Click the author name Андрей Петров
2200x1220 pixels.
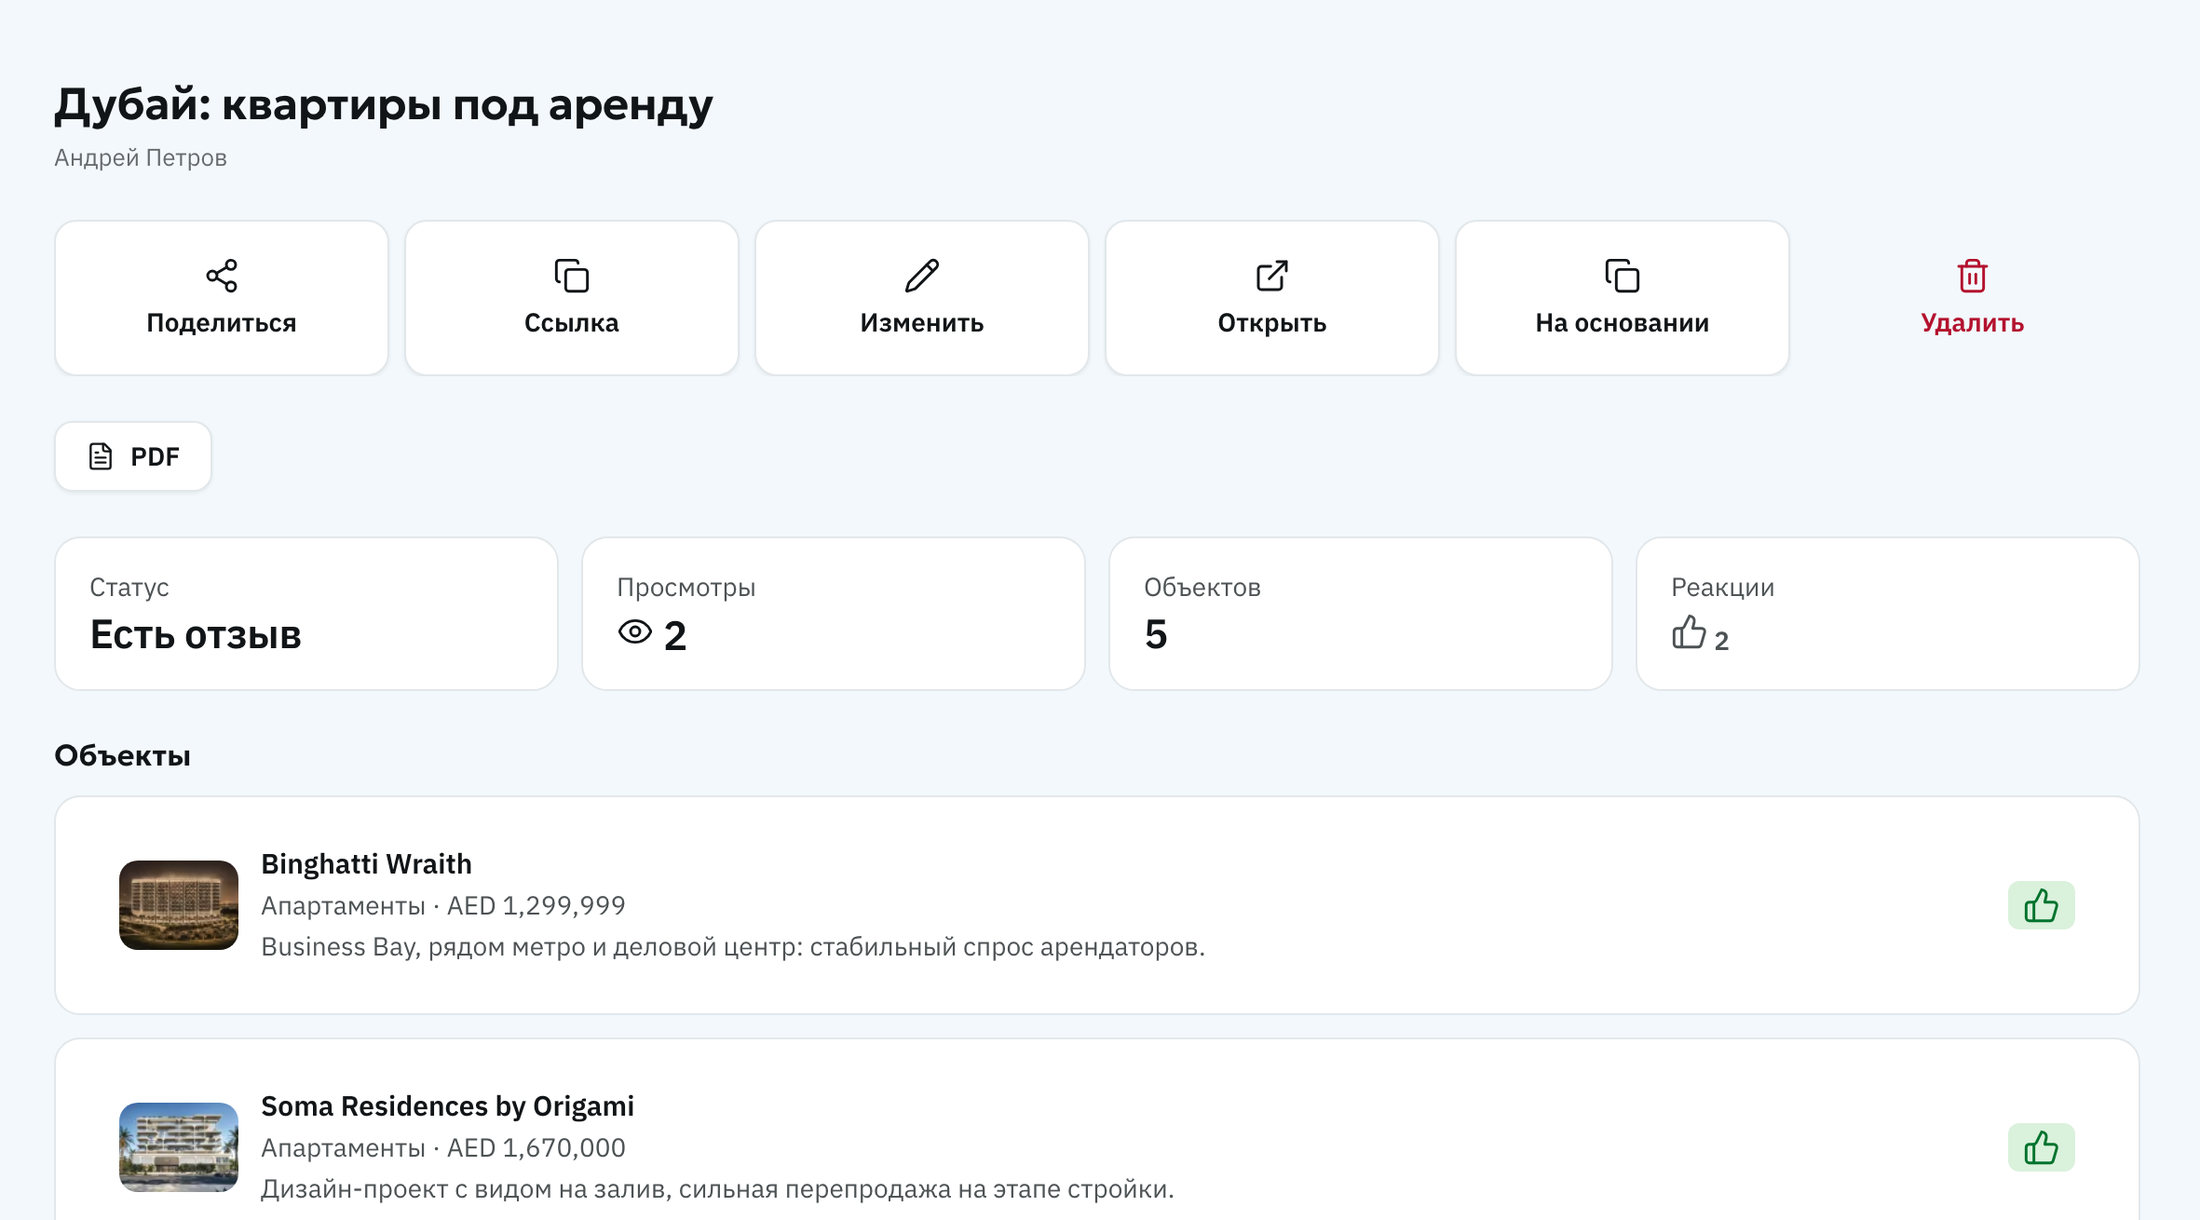click(x=140, y=158)
